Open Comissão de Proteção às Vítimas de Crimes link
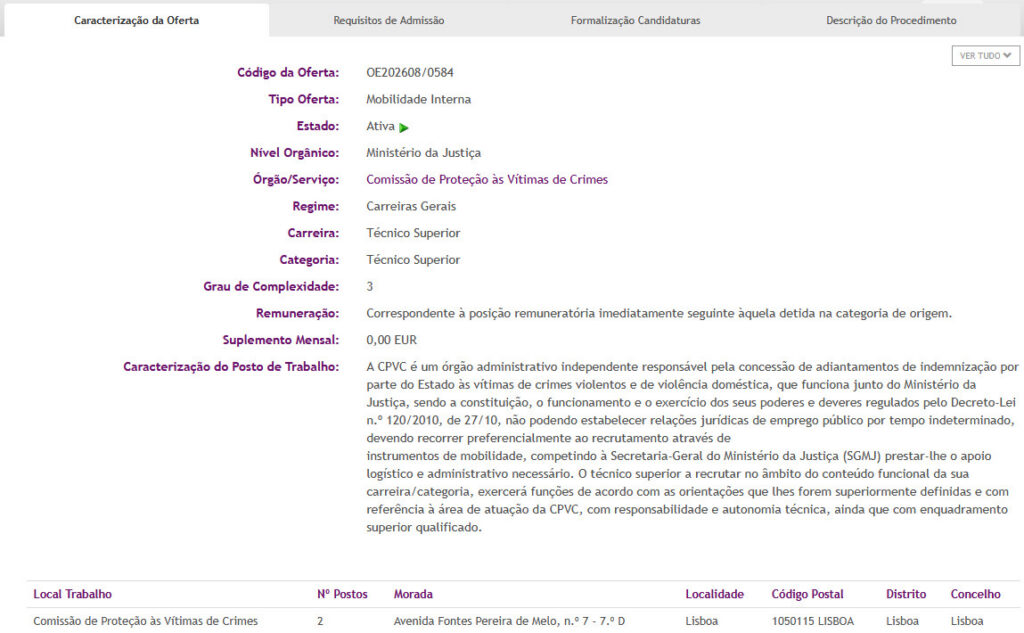 click(487, 180)
